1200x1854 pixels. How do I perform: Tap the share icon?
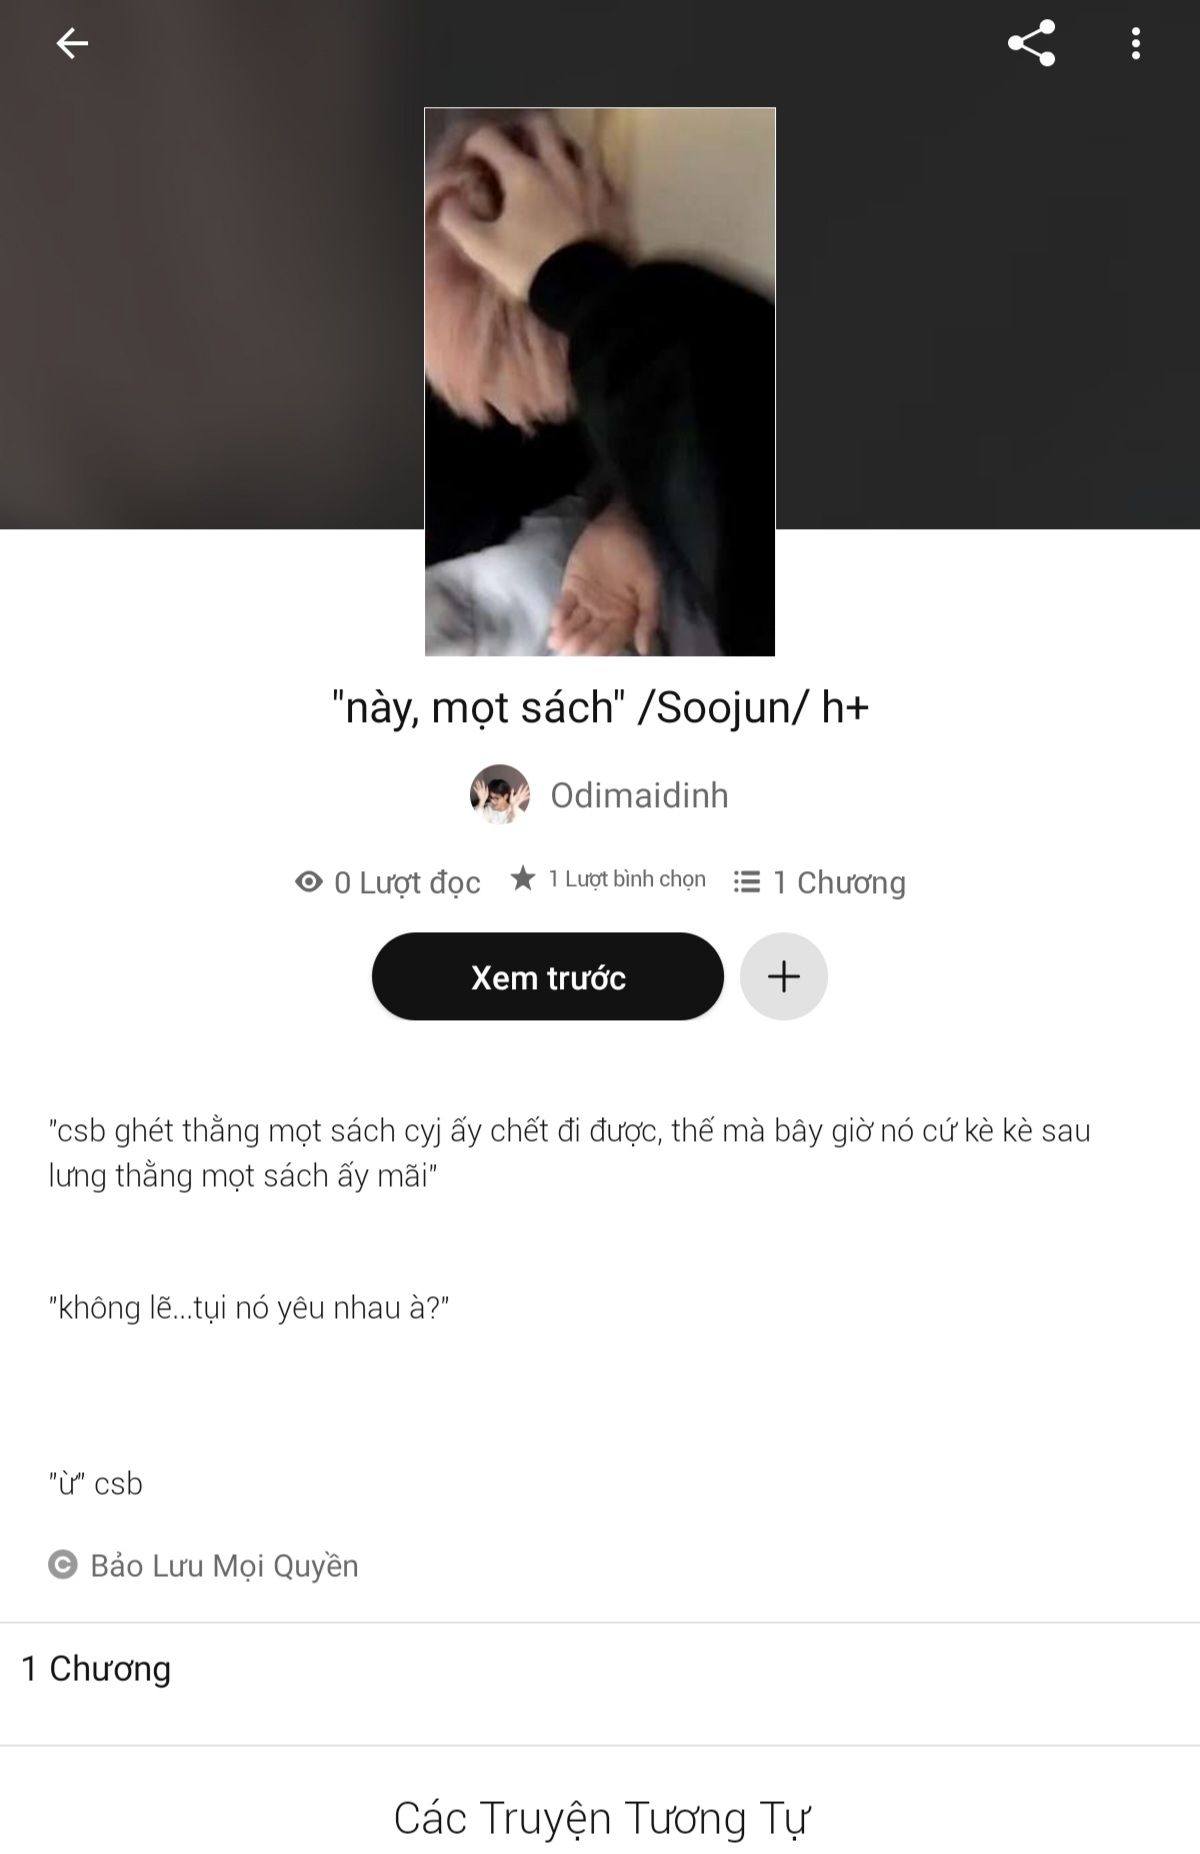click(x=1031, y=43)
